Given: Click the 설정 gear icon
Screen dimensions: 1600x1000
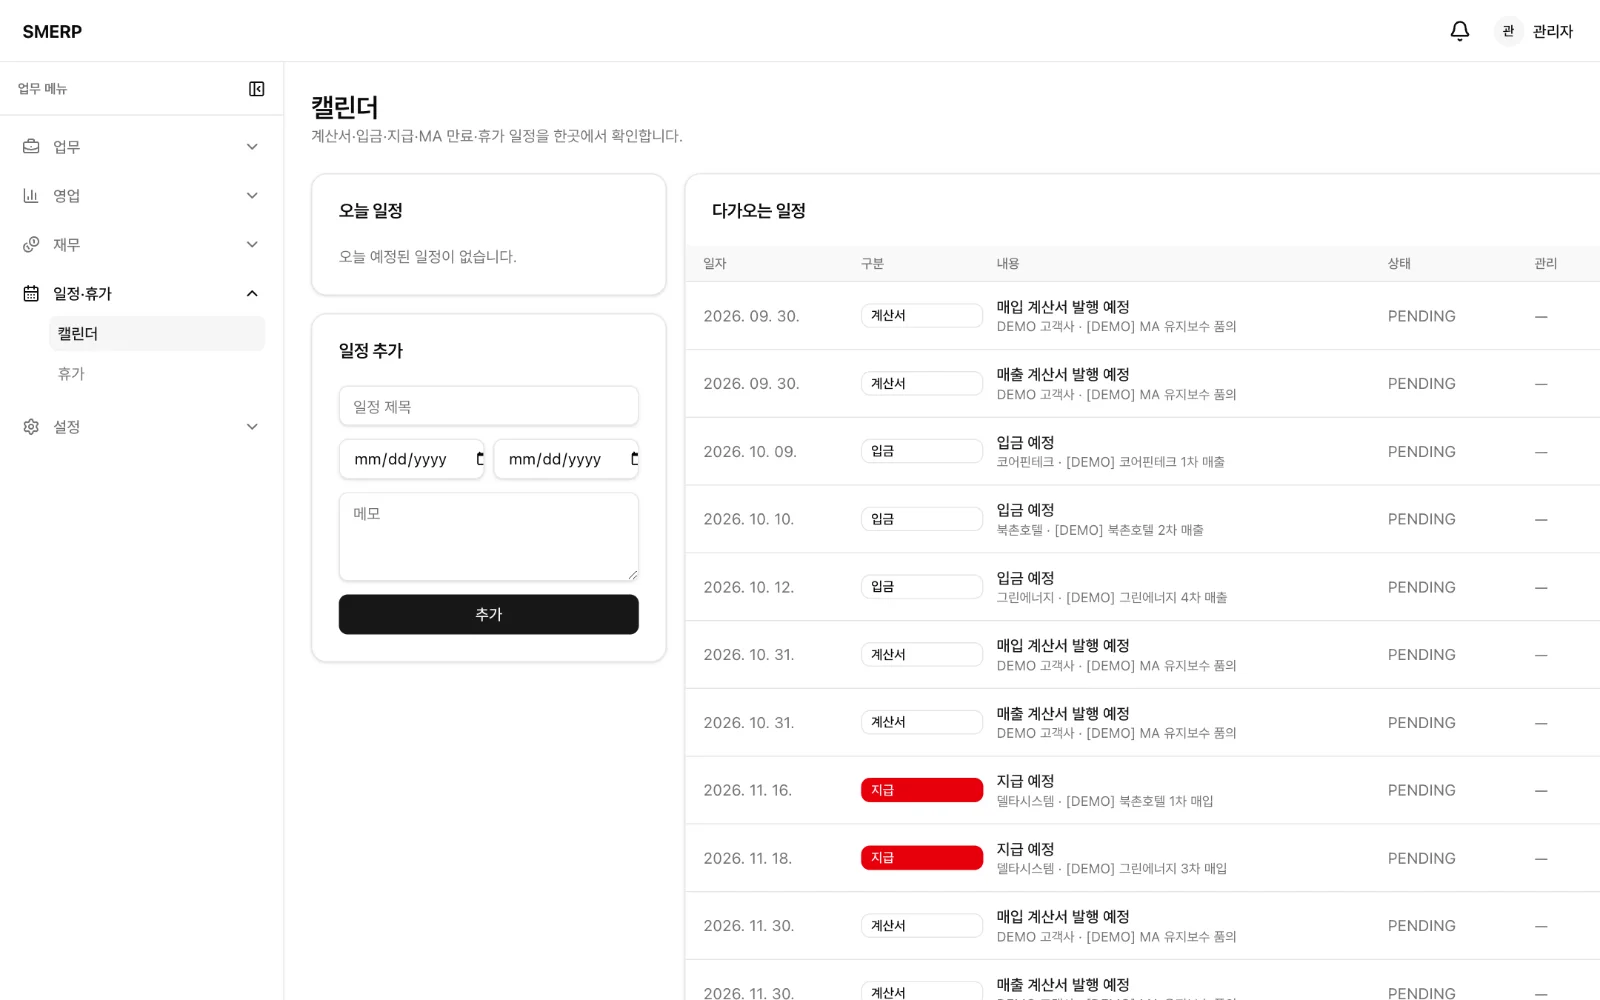Looking at the screenshot, I should pos(31,427).
